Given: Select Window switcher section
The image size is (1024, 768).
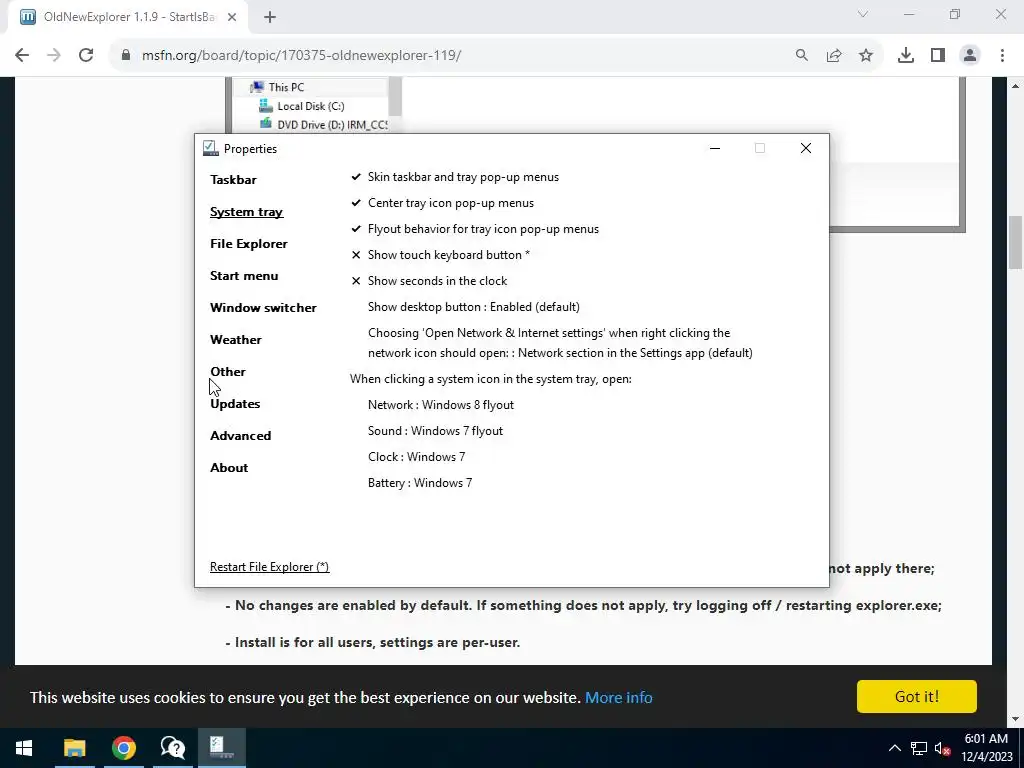Looking at the screenshot, I should coord(263,308).
